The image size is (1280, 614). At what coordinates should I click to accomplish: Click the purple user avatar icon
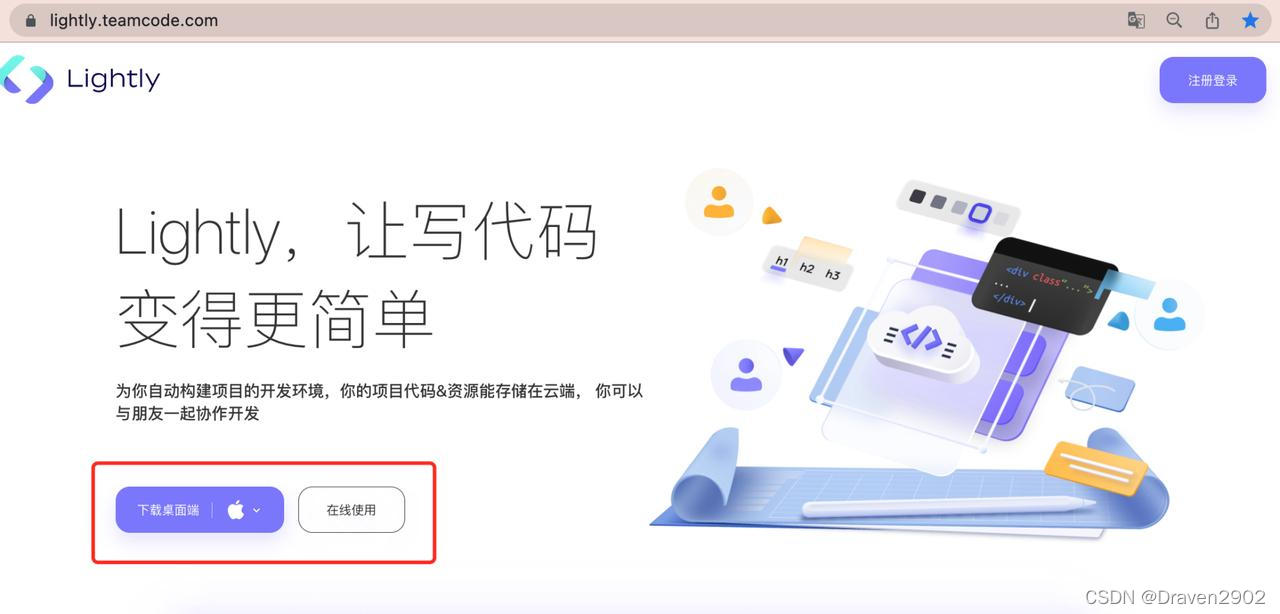click(746, 375)
